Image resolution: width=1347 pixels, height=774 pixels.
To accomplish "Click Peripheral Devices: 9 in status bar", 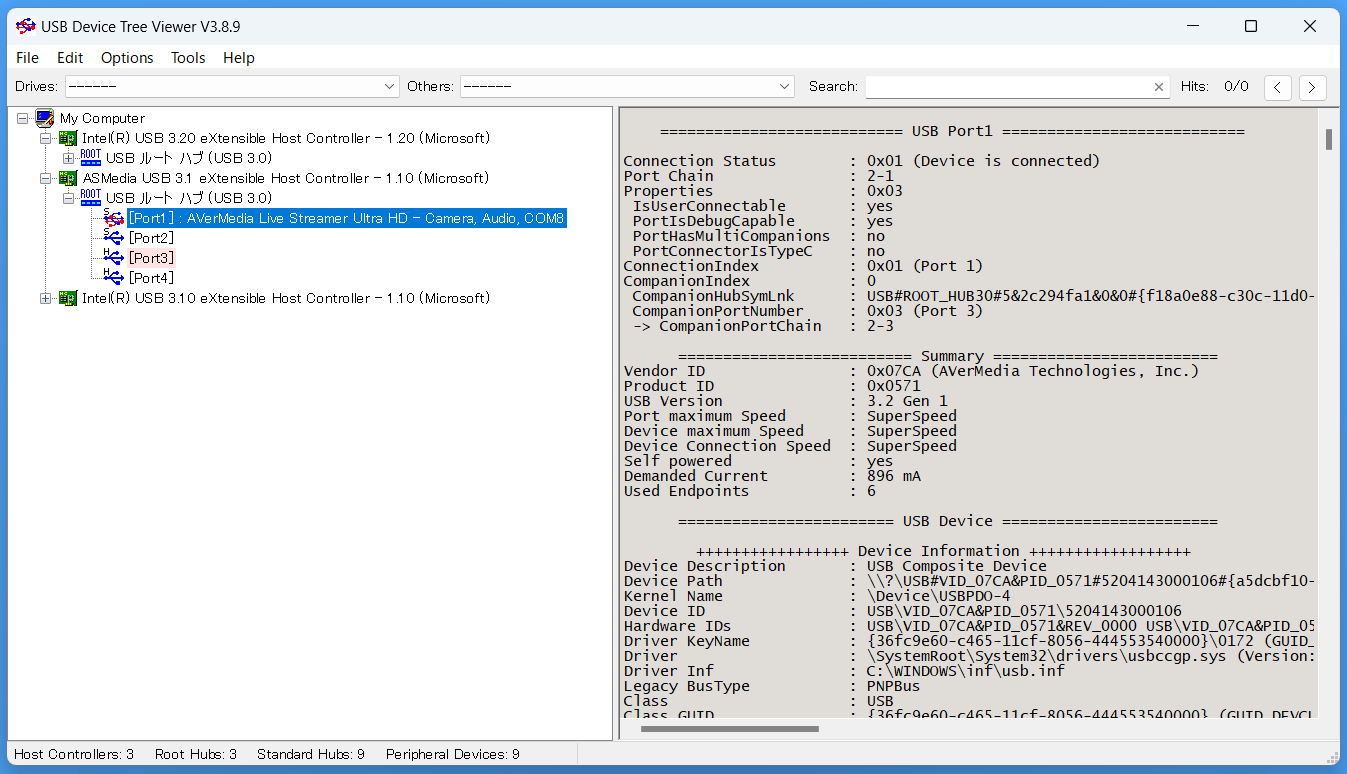I will pyautogui.click(x=453, y=754).
